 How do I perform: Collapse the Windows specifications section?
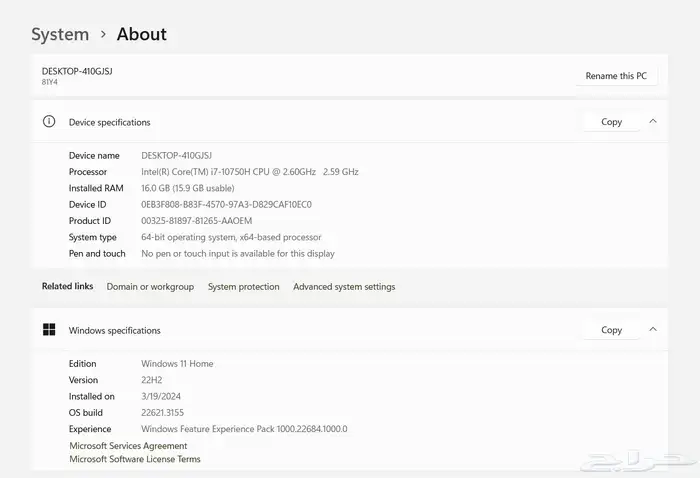pyautogui.click(x=653, y=329)
